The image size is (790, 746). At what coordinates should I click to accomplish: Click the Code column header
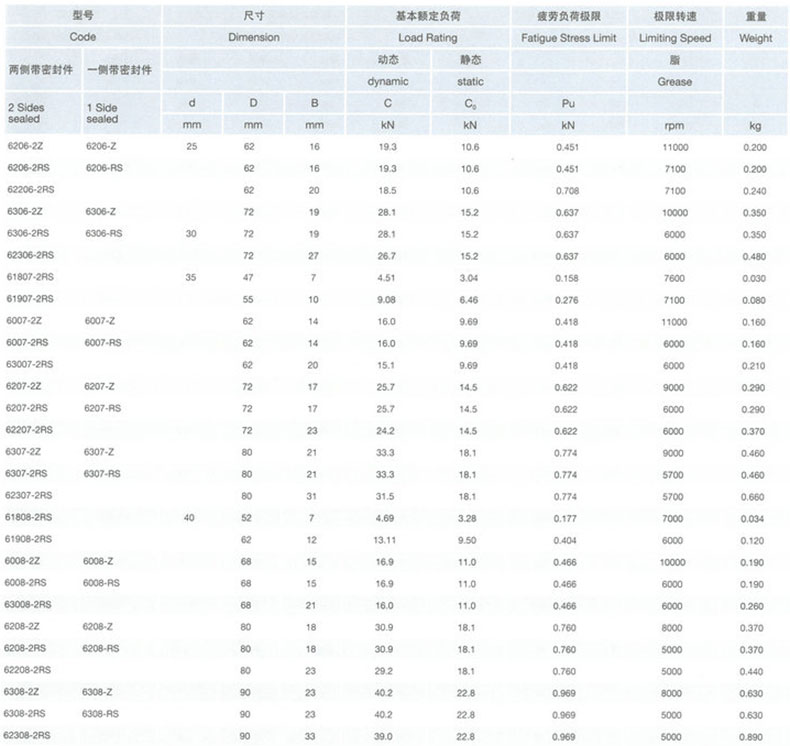point(82,38)
